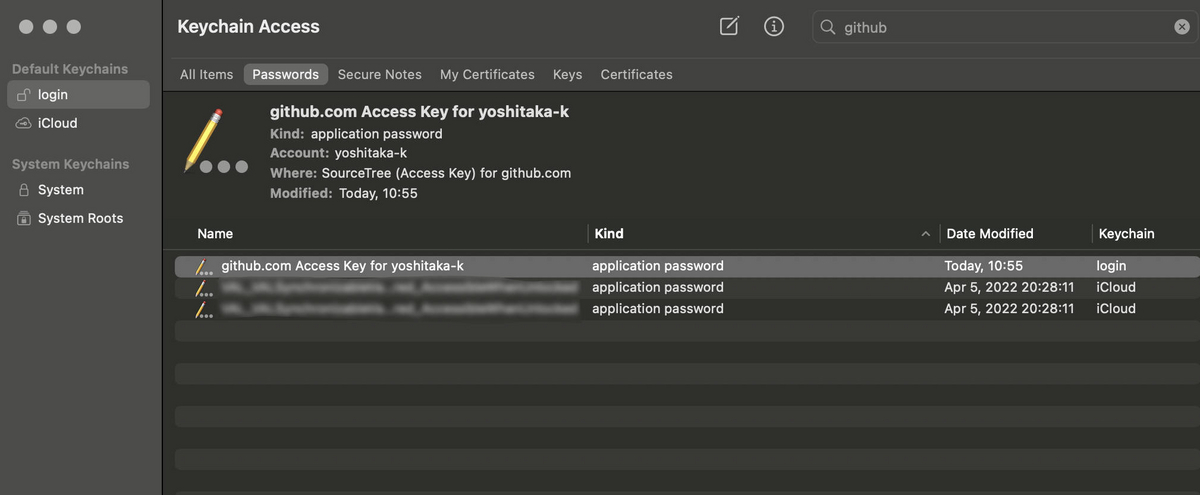
Task: Show the Keys tab
Action: coord(567,75)
